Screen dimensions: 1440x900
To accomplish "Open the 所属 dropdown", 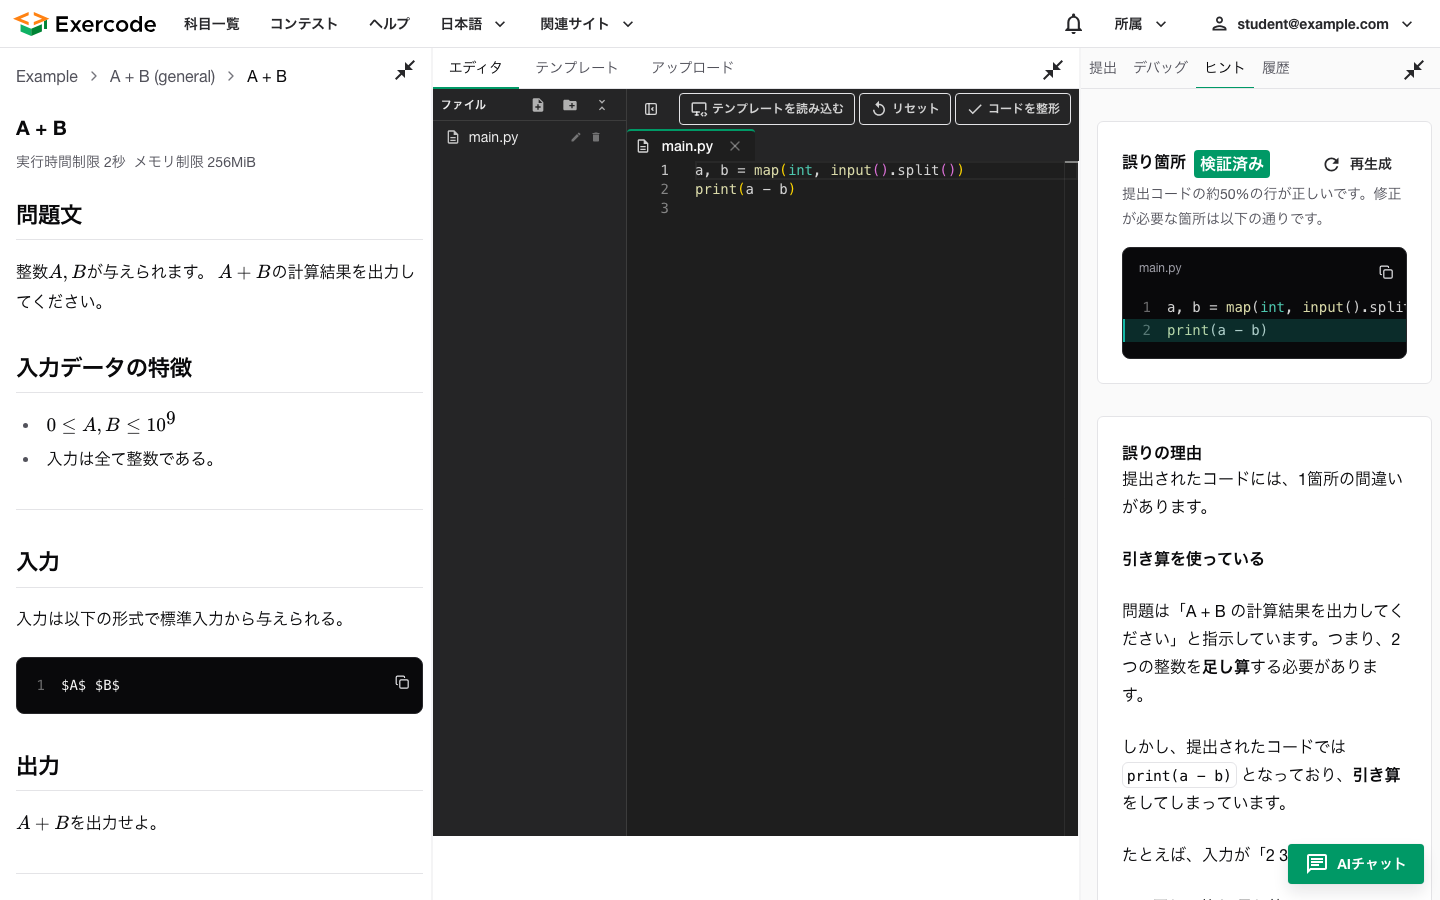I will pos(1141,24).
